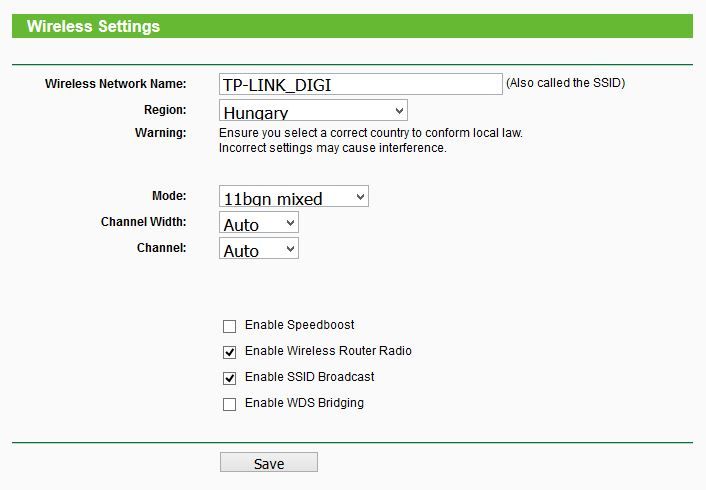
Task: Open the Channel Width dropdown
Action: coord(259,222)
